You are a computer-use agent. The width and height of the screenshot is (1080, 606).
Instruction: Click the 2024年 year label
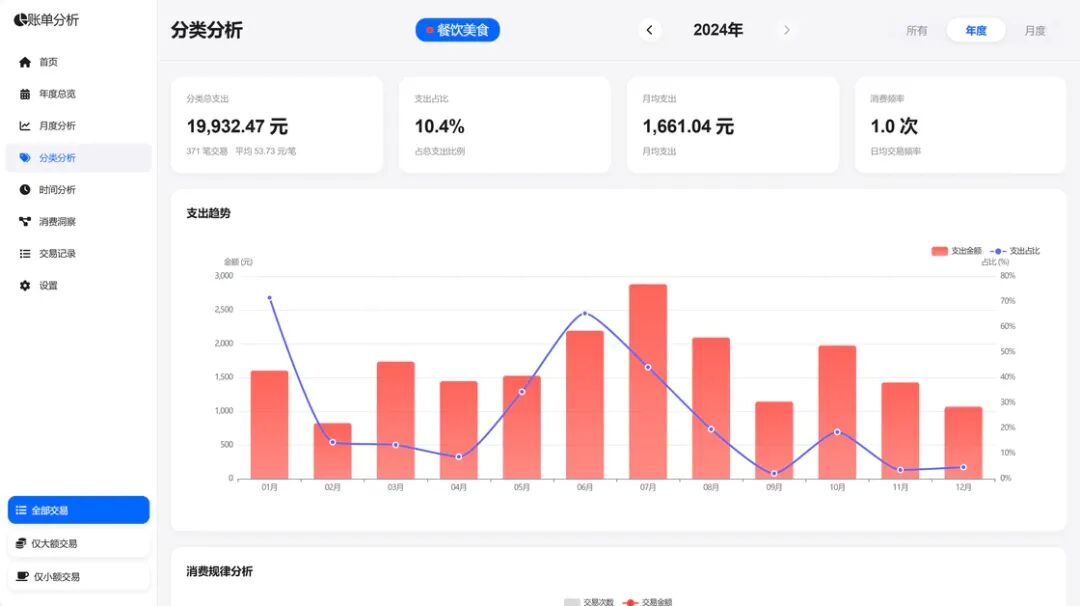tap(718, 30)
